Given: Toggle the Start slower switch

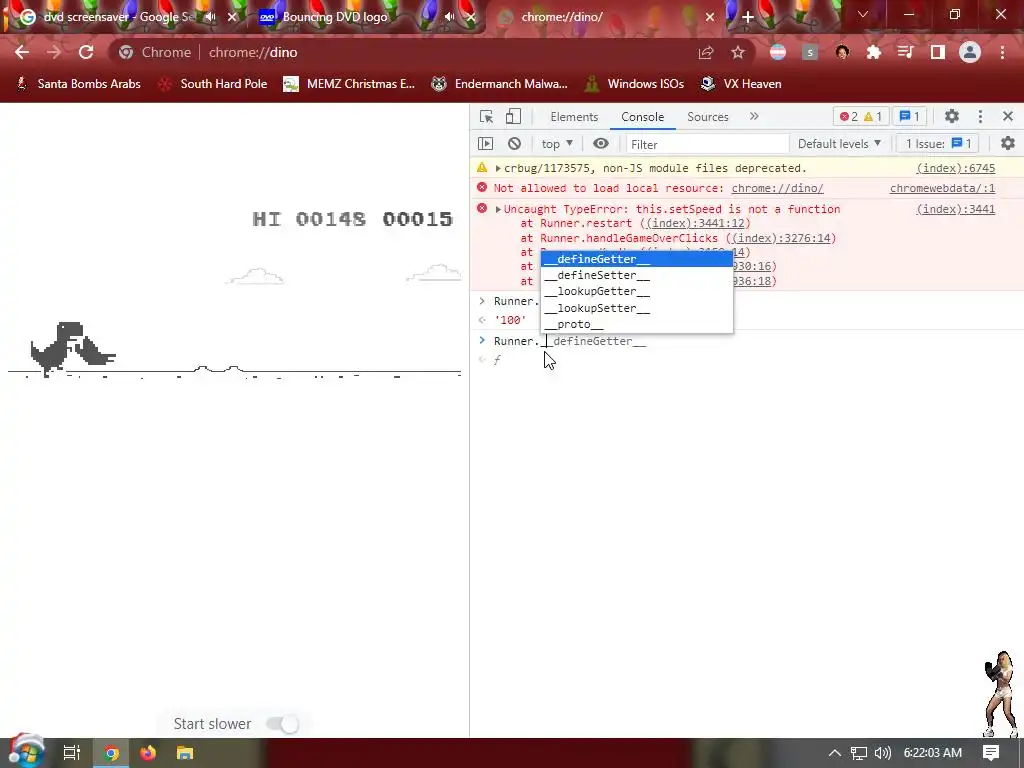Looking at the screenshot, I should coord(283,724).
